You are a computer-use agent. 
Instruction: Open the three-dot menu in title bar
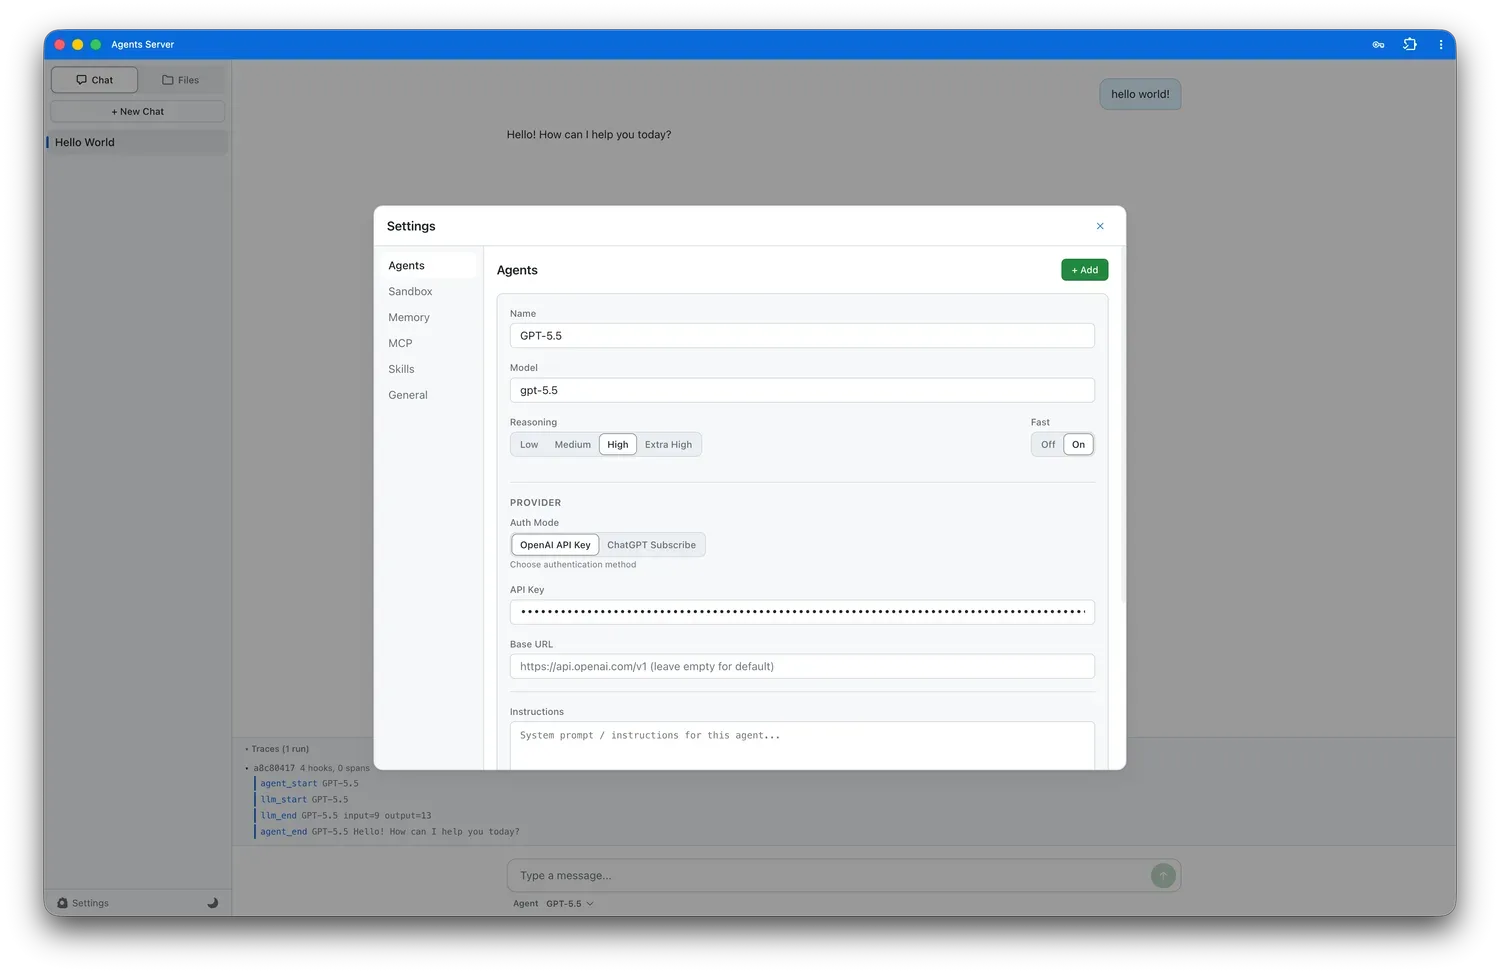click(x=1440, y=45)
